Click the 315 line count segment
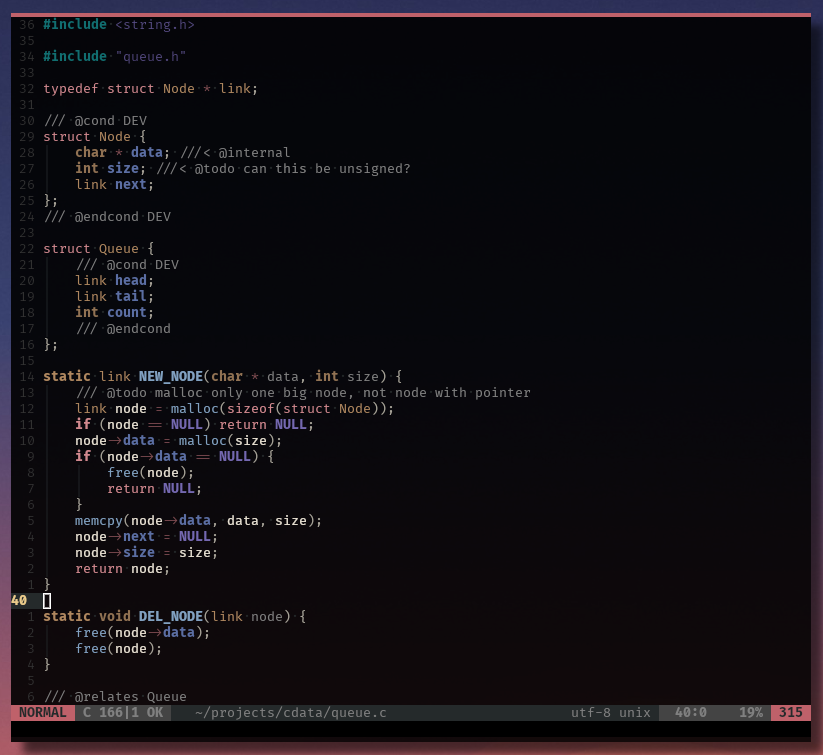Viewport: 823px width, 755px height. click(790, 712)
